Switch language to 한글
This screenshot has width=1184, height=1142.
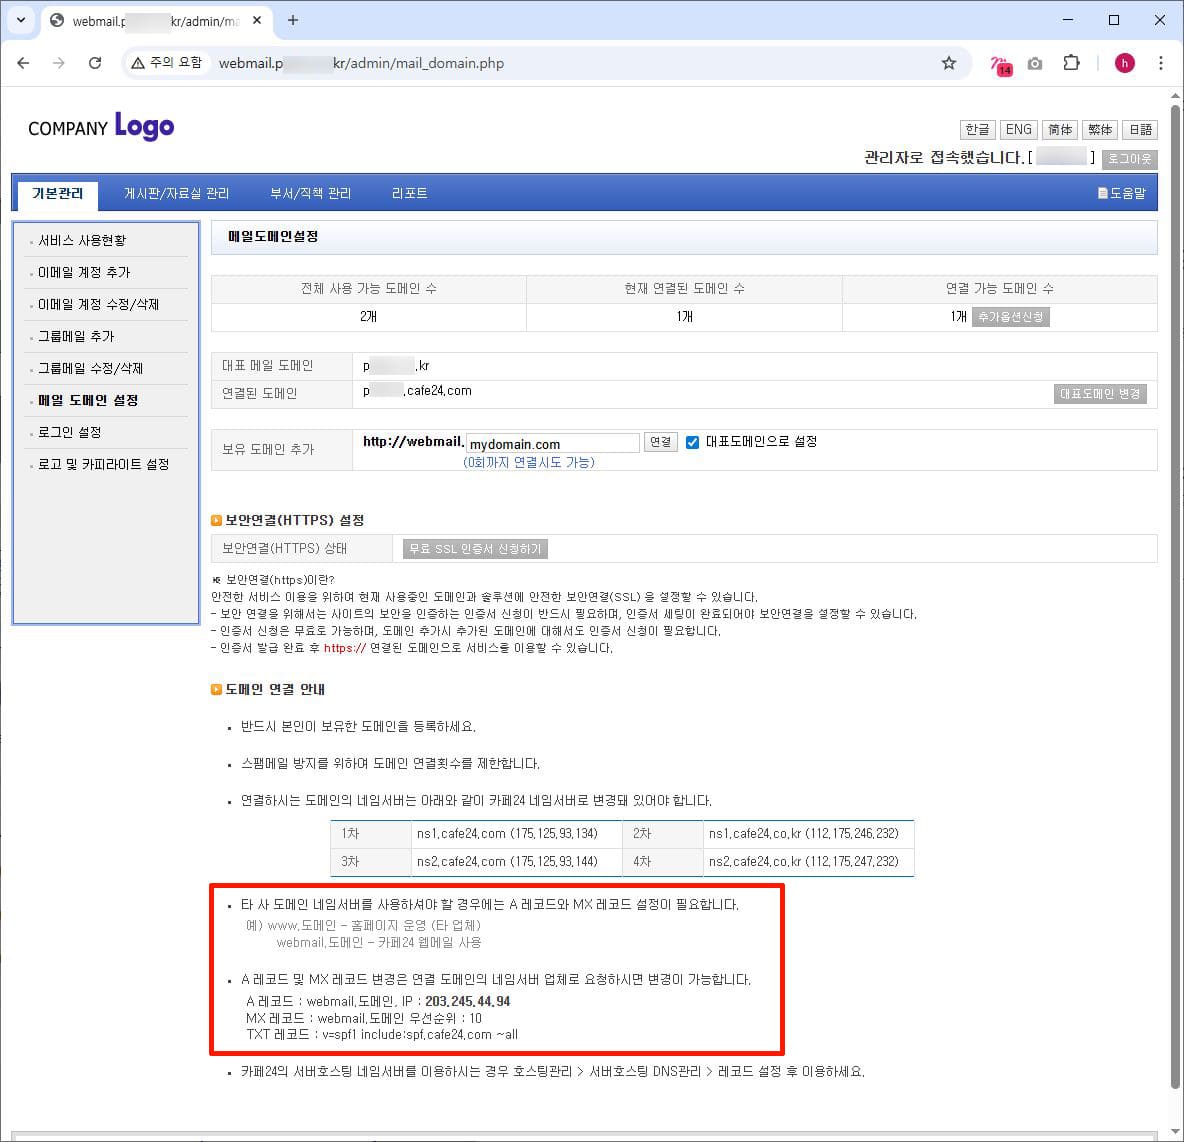[978, 129]
